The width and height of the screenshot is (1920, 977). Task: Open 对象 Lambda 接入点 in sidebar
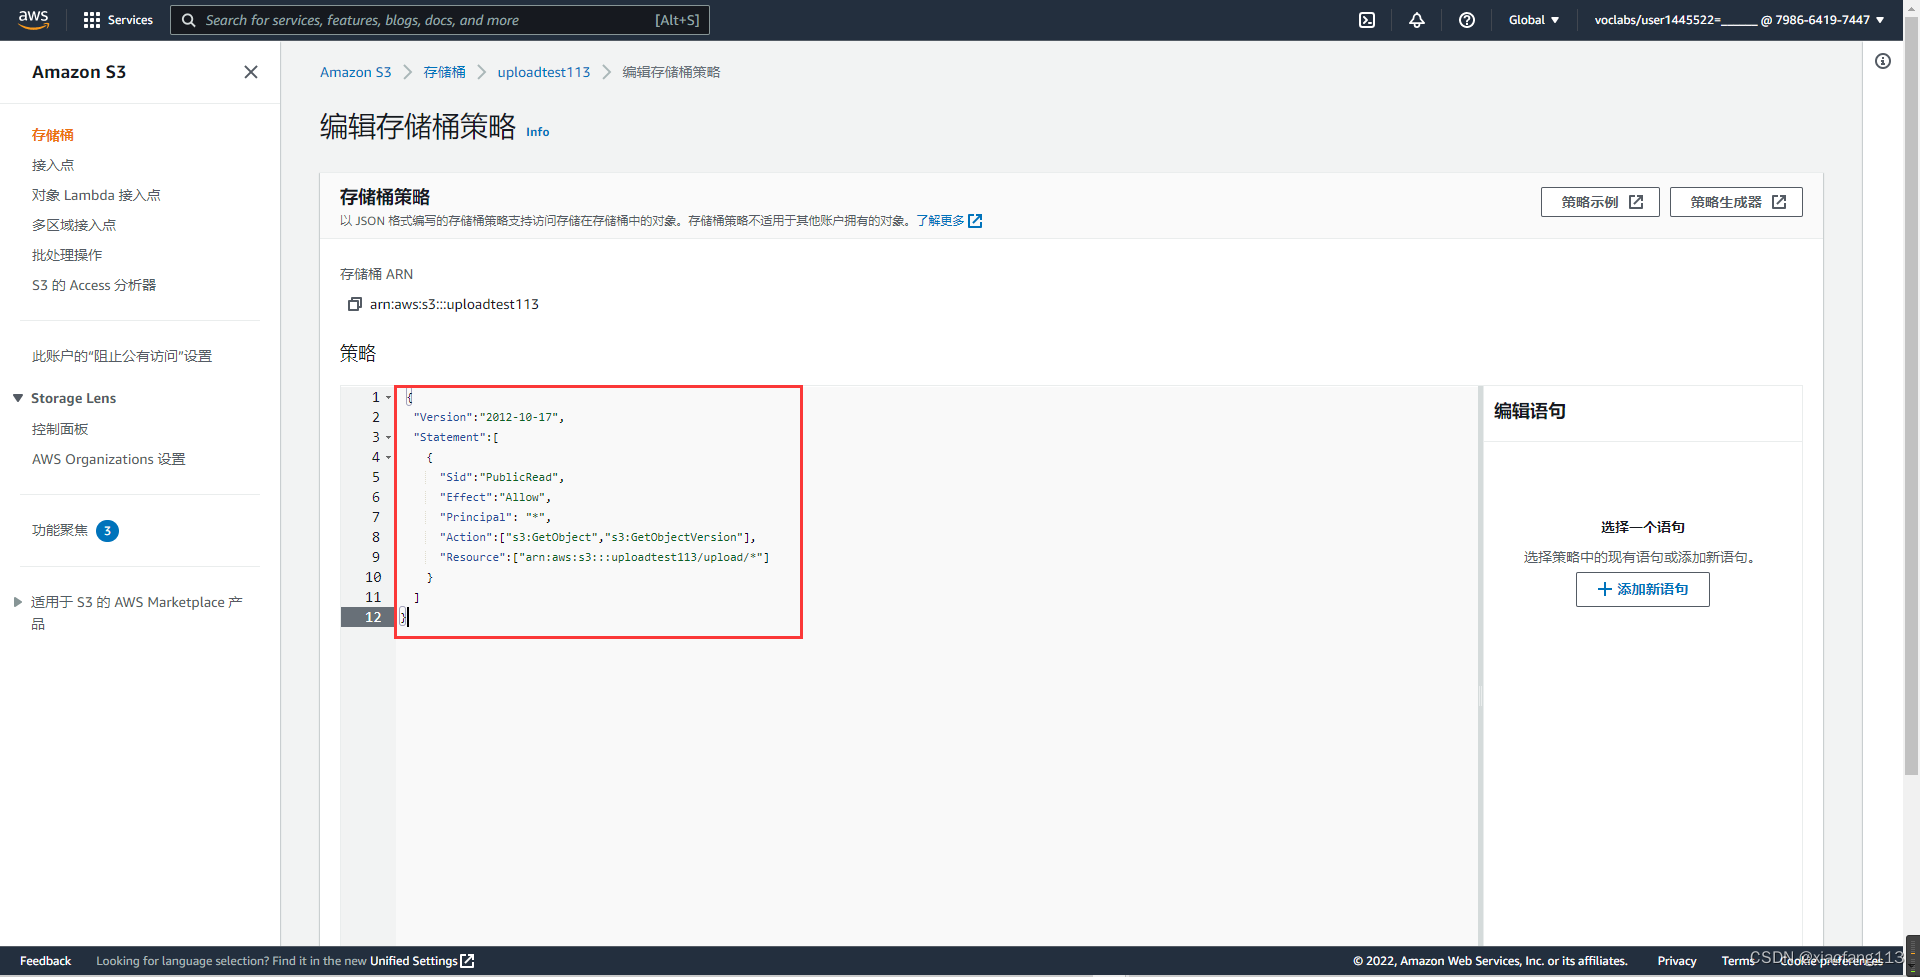pos(96,195)
